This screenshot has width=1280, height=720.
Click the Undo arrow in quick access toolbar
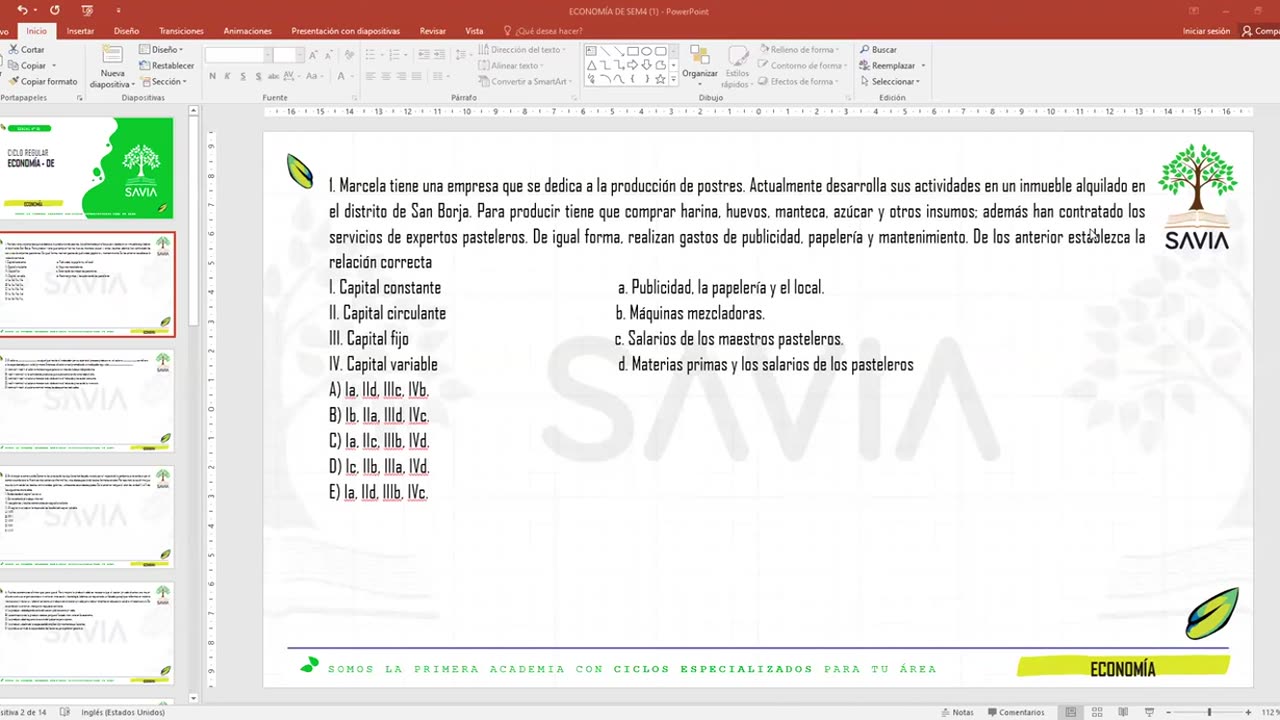point(21,10)
